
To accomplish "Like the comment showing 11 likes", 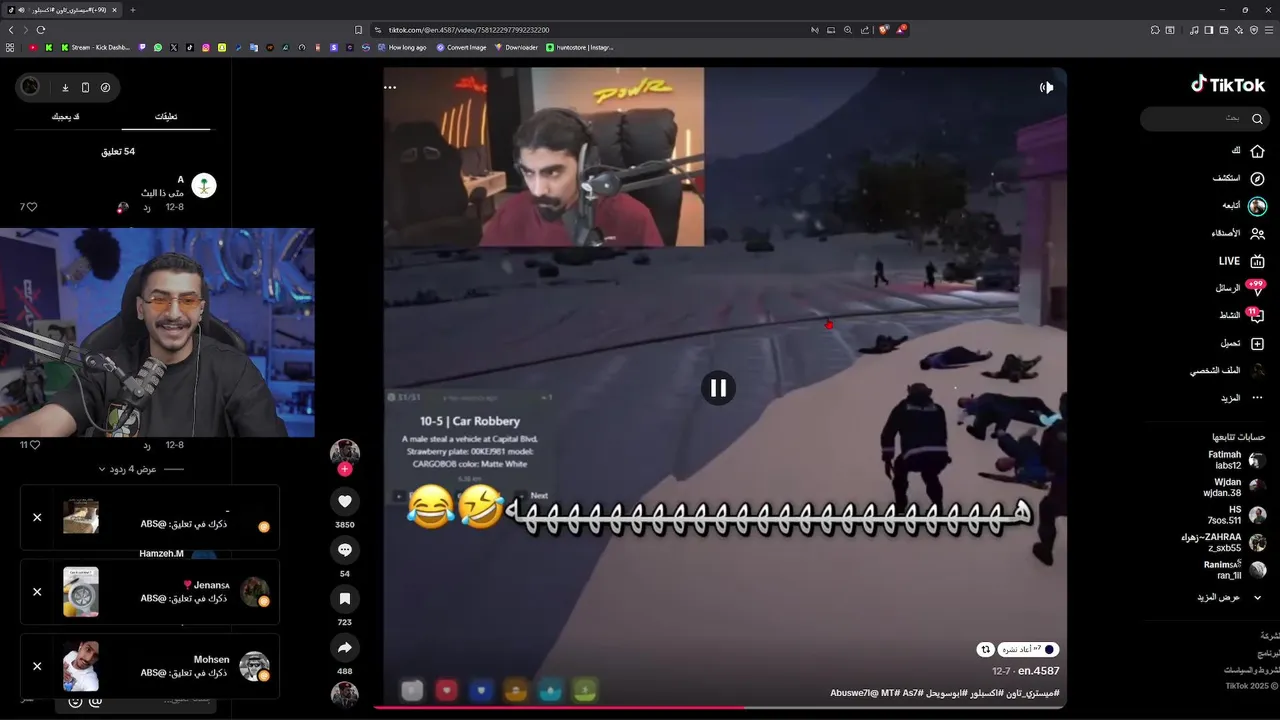I will (34, 445).
